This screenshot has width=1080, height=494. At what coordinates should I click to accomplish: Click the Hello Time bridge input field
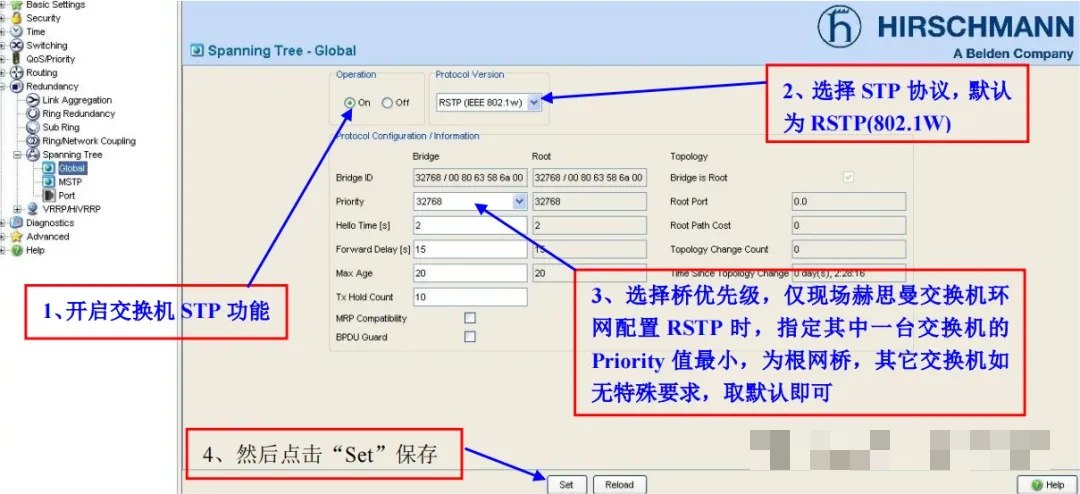point(470,225)
